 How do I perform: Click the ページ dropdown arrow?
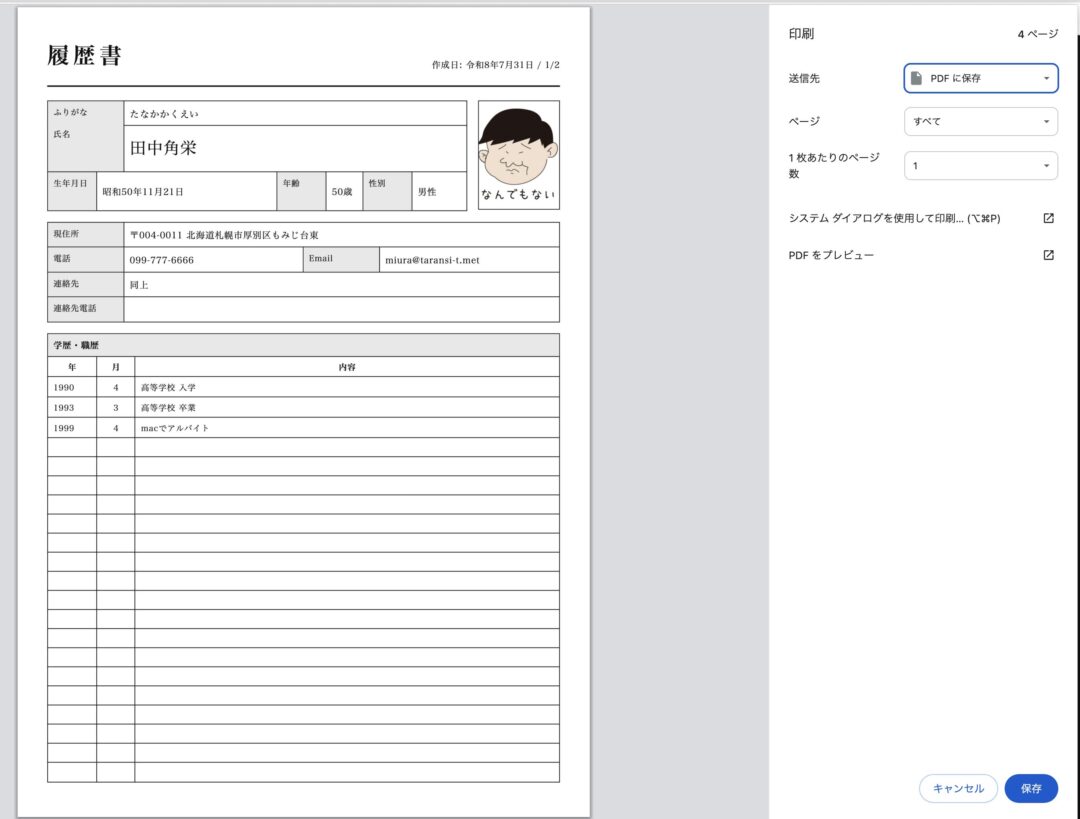click(x=1046, y=121)
